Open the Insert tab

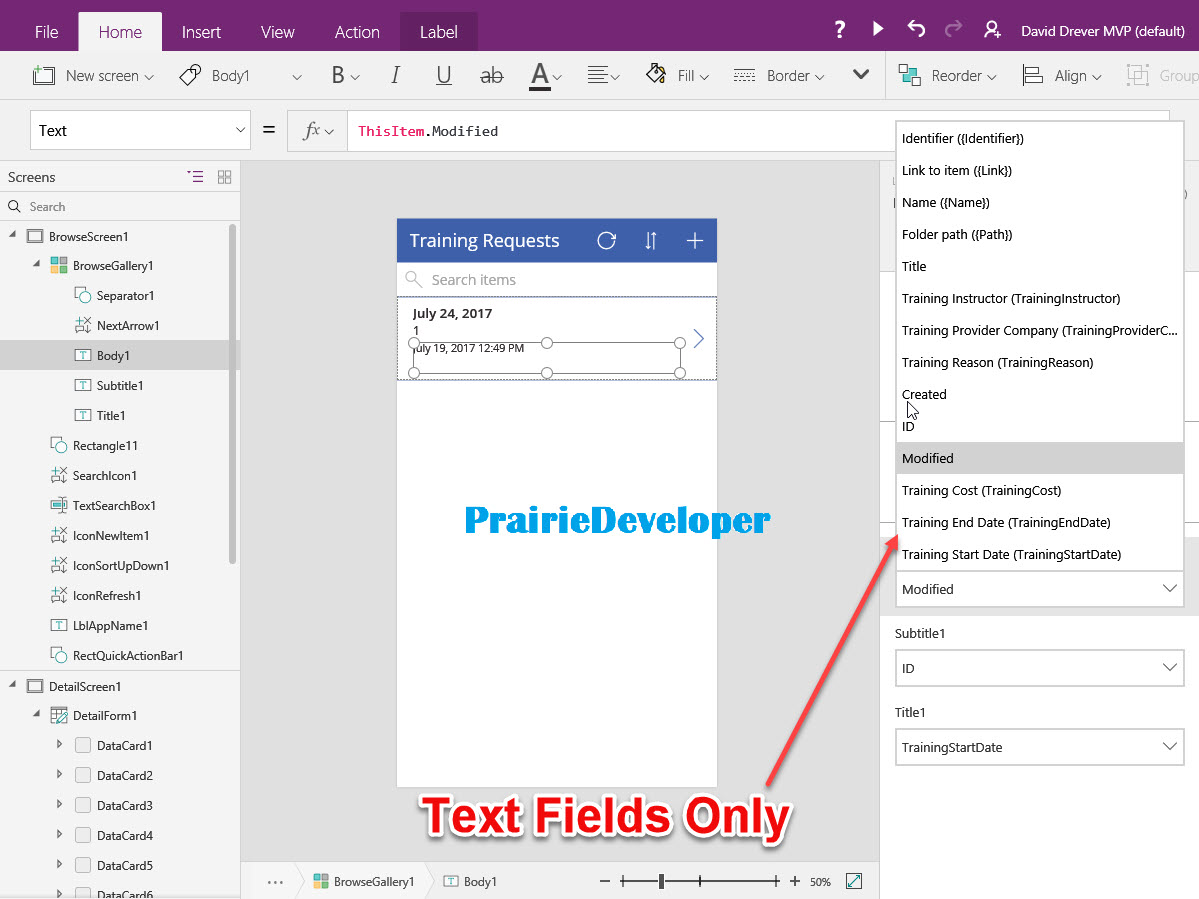coord(201,32)
